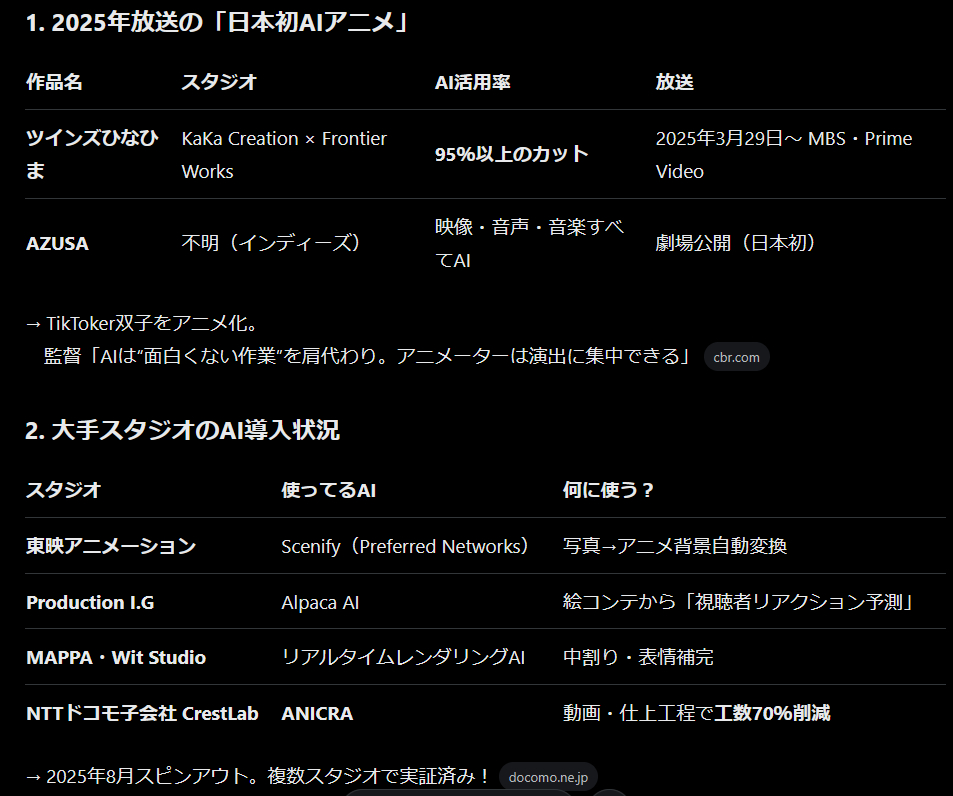Click the 使ってるAI column header
953x796 pixels.
pyautogui.click(x=328, y=490)
